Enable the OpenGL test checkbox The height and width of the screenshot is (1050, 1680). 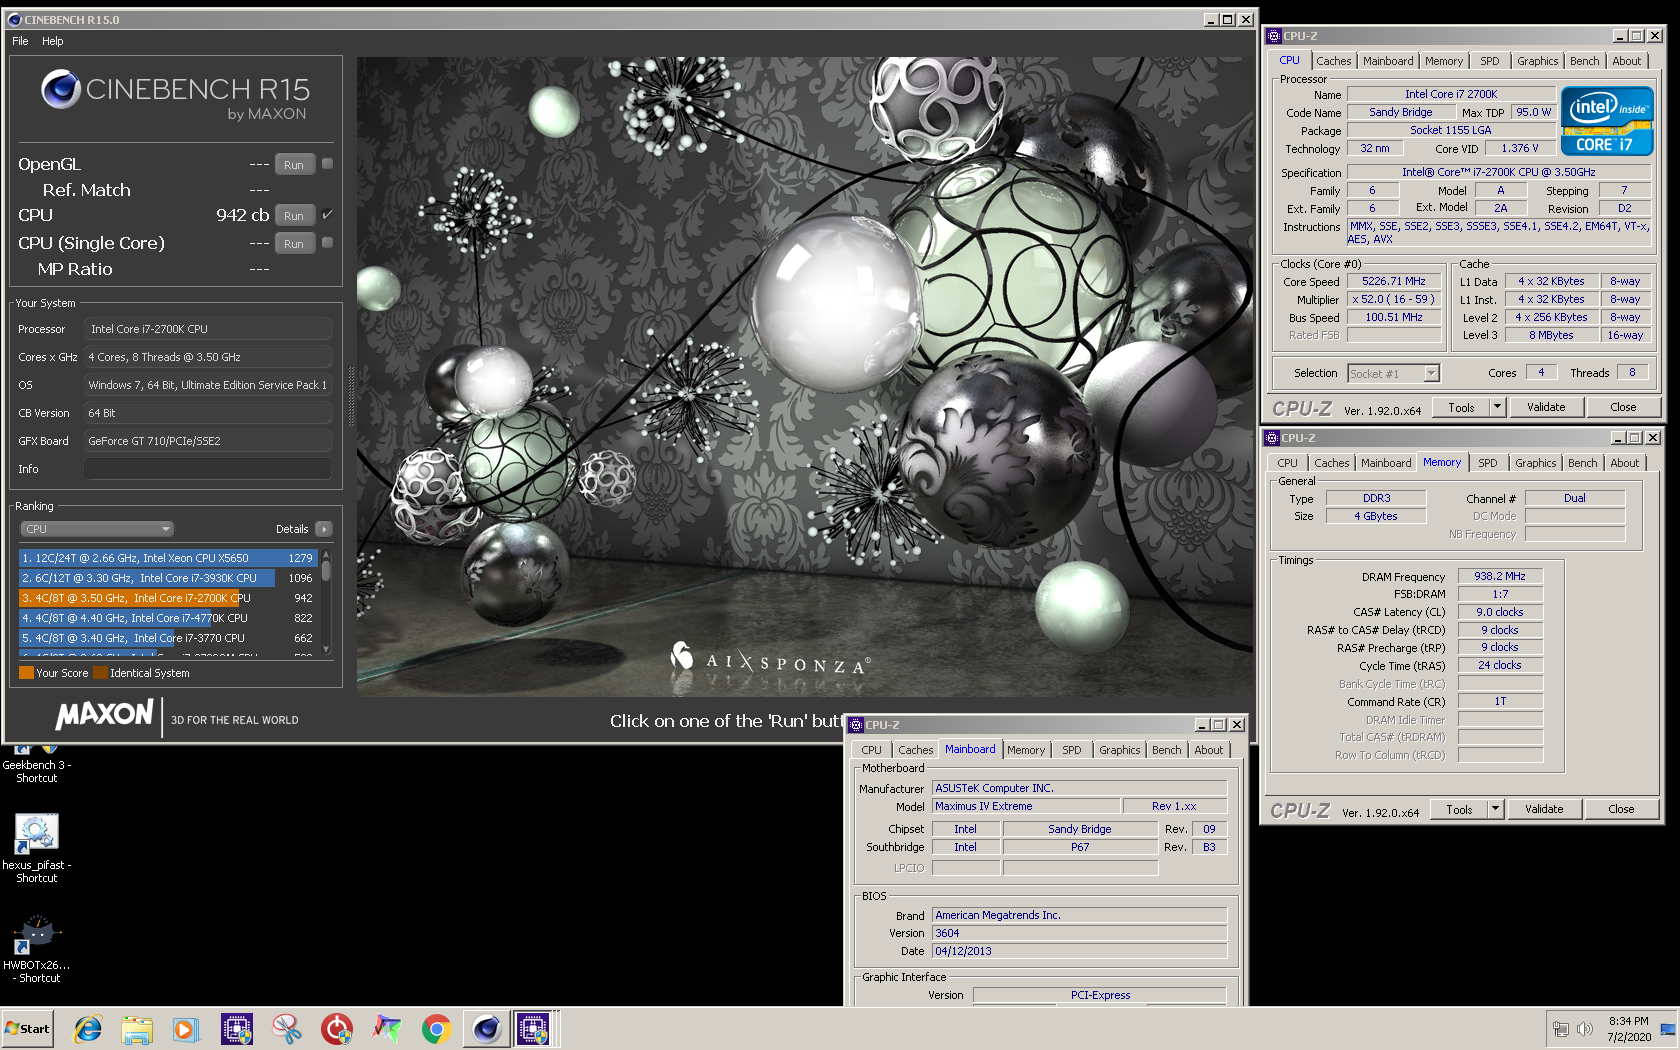click(327, 163)
